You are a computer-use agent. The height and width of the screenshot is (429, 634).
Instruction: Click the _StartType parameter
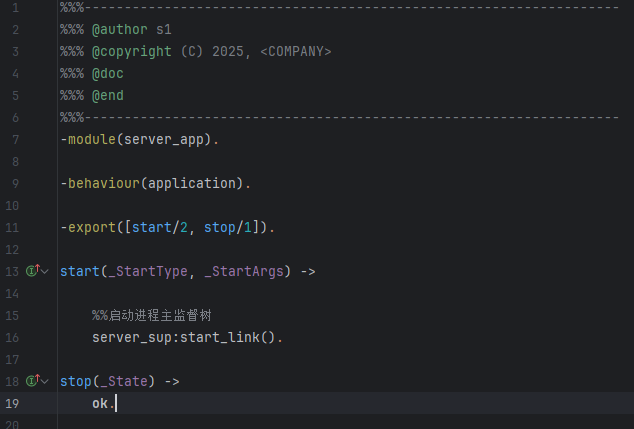[x=148, y=271]
